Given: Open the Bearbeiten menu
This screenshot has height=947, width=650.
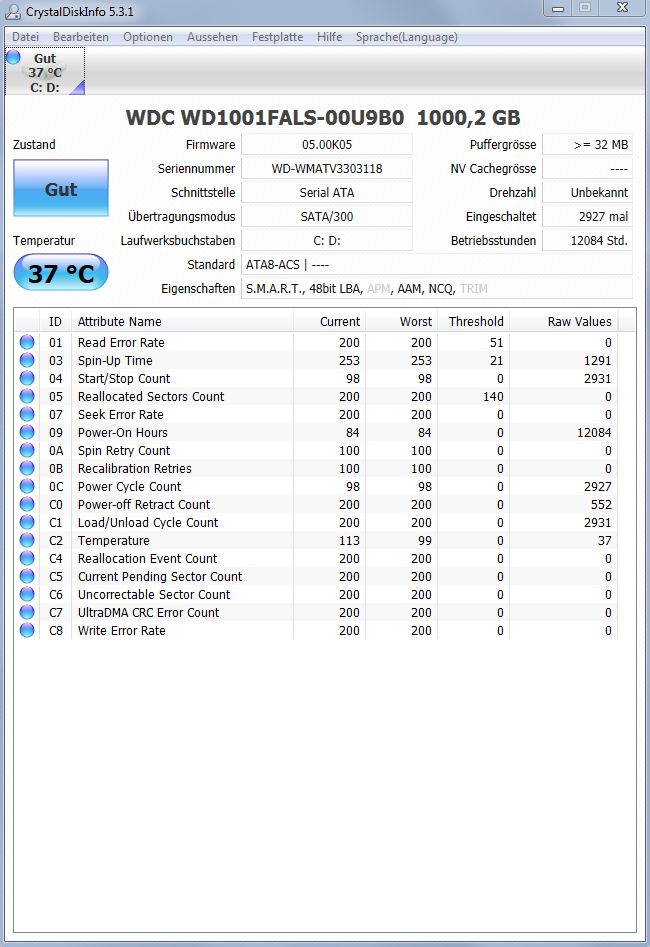Looking at the screenshot, I should coord(81,37).
